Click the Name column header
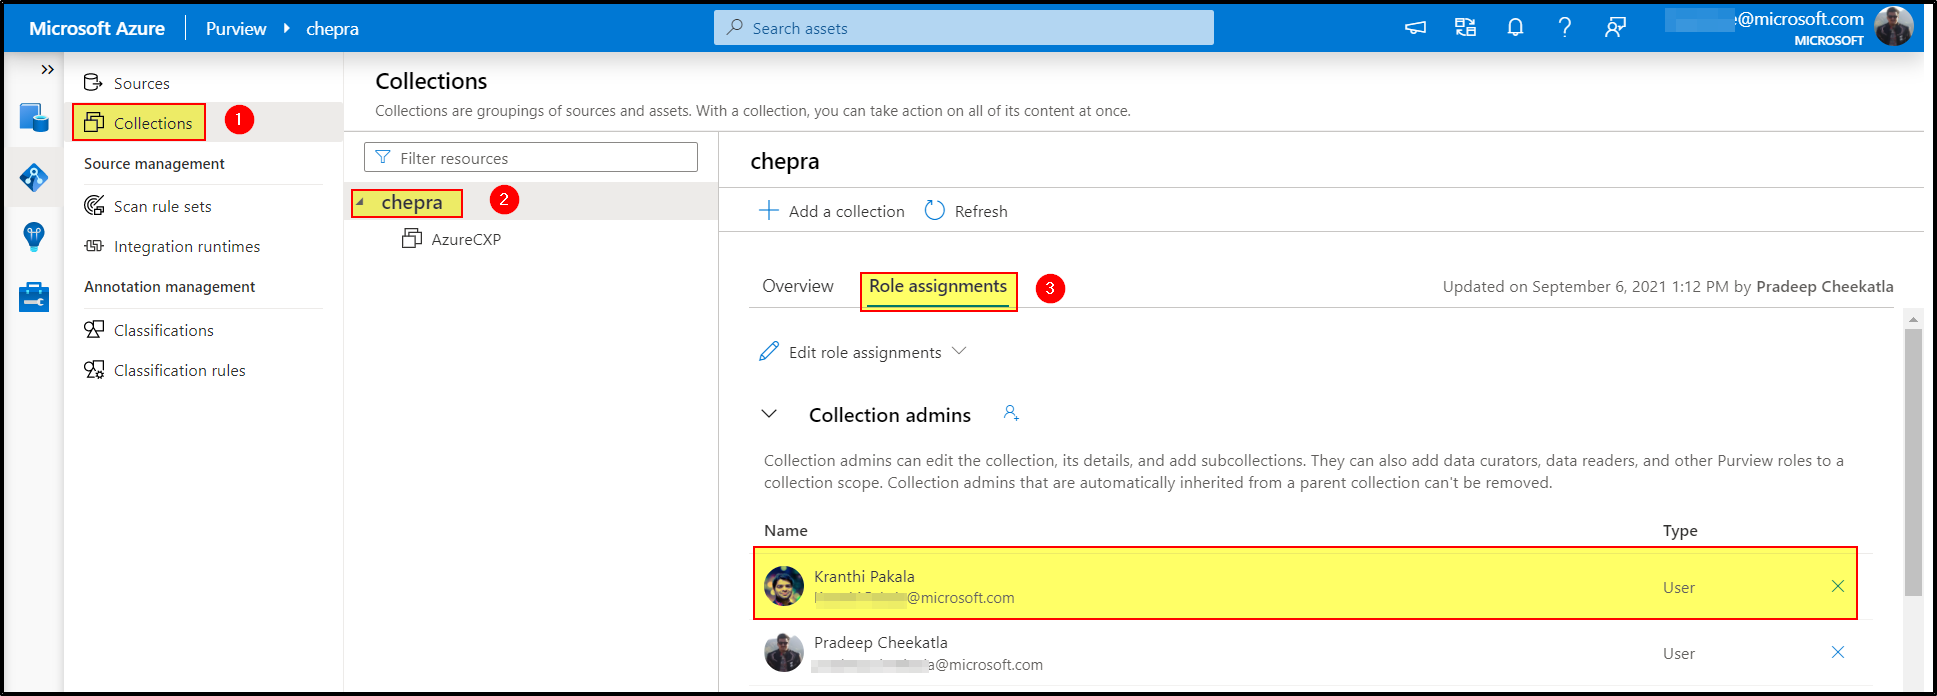 tap(786, 530)
